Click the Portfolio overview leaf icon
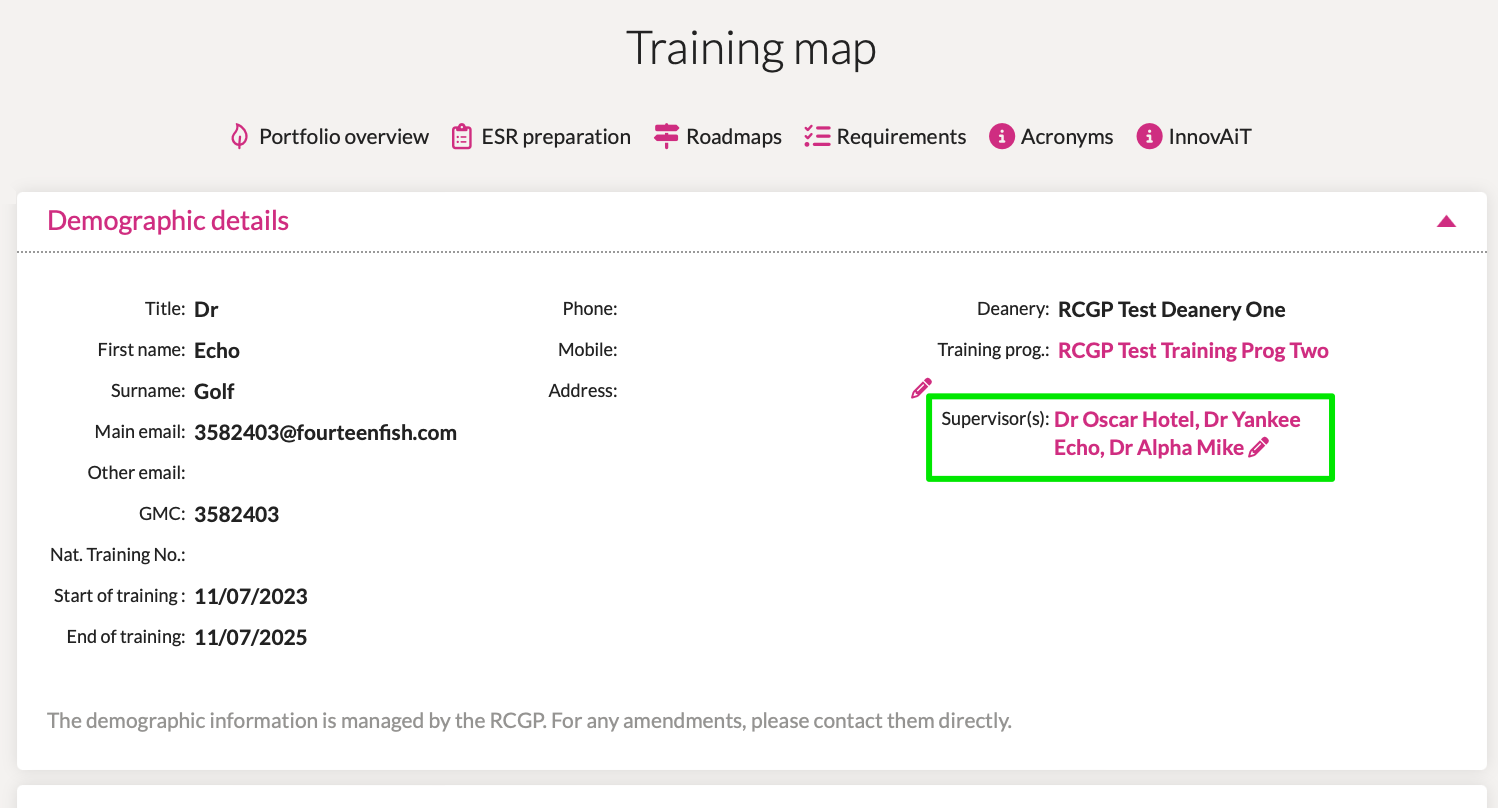Screen dimensions: 1498x808 click(239, 137)
